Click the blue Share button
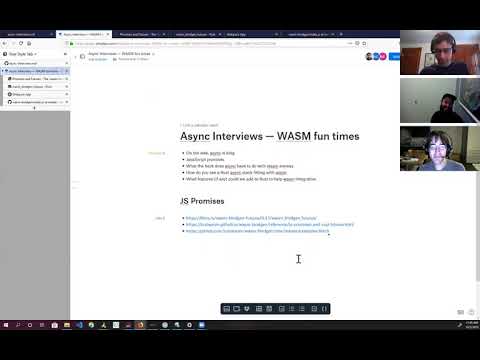 [395, 57]
